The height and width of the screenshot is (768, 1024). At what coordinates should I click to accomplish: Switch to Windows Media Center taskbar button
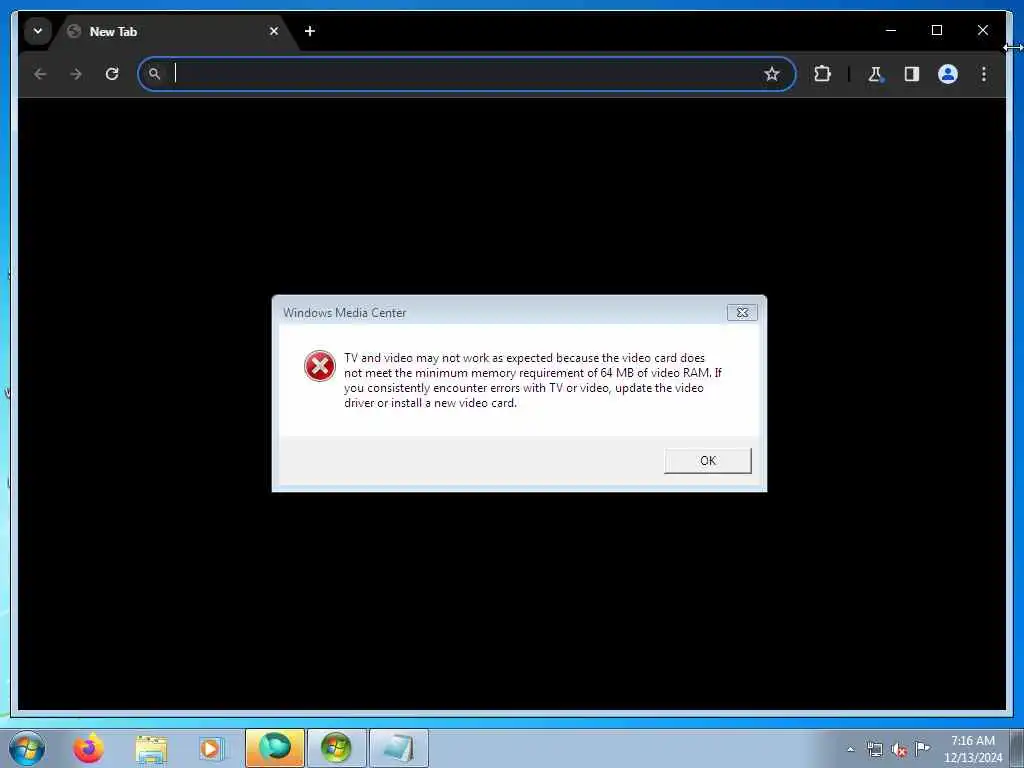pyautogui.click(x=336, y=748)
